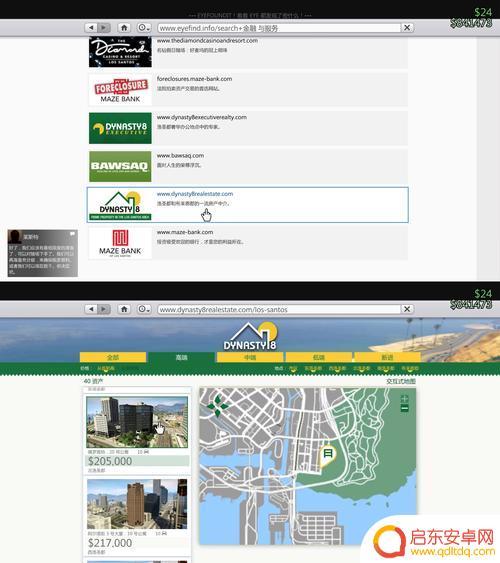Open the foreclosures.maze-bank.com link
The image size is (500, 563).
pyautogui.click(x=194, y=79)
